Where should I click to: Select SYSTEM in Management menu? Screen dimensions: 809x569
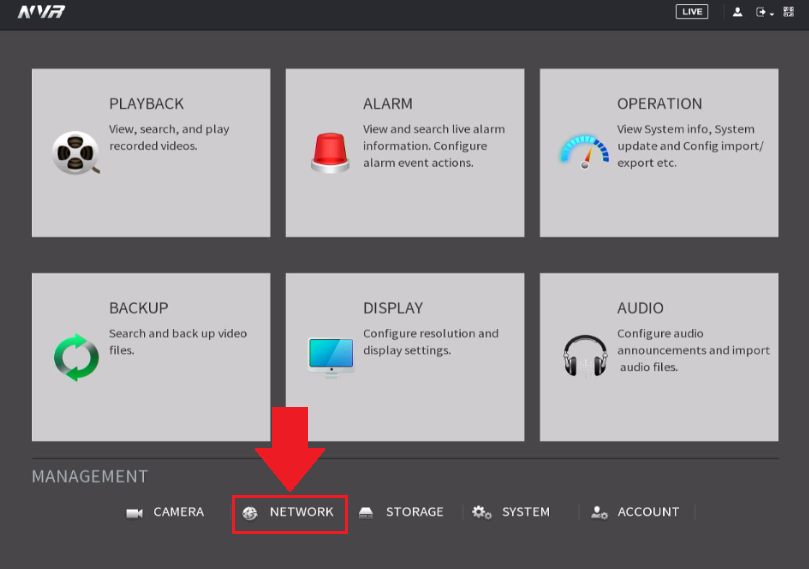pos(526,512)
